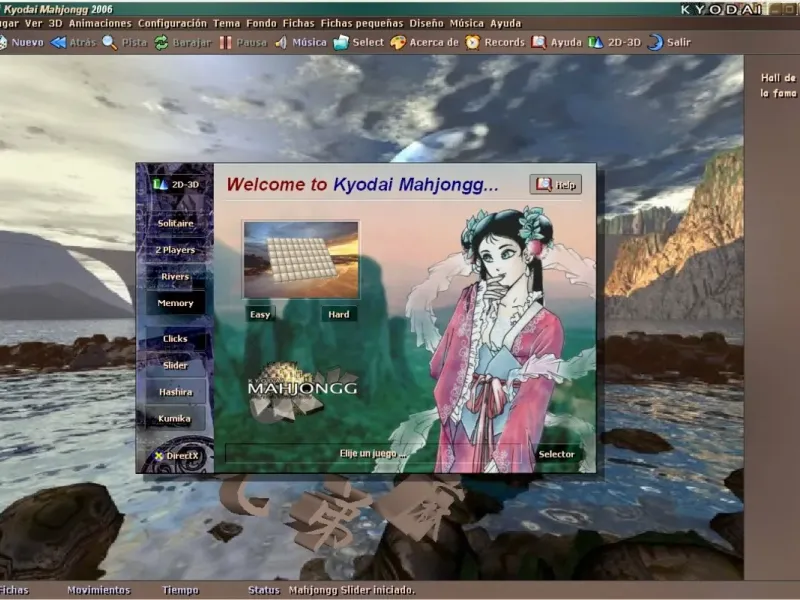Click the Help button in welcome dialog

pyautogui.click(x=556, y=185)
